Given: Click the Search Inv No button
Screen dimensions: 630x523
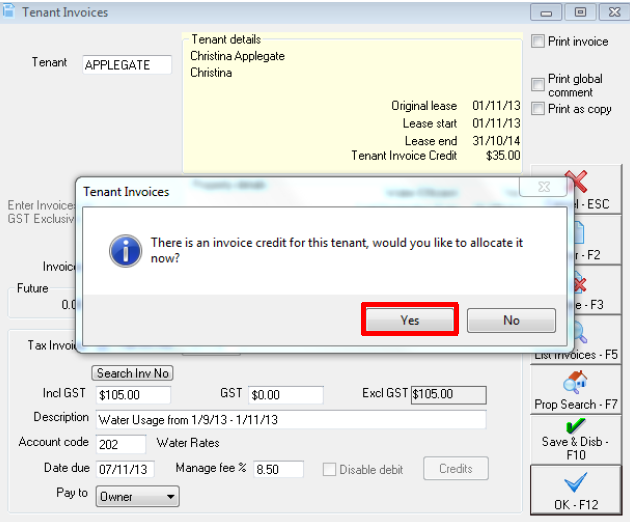Looking at the screenshot, I should [x=133, y=373].
